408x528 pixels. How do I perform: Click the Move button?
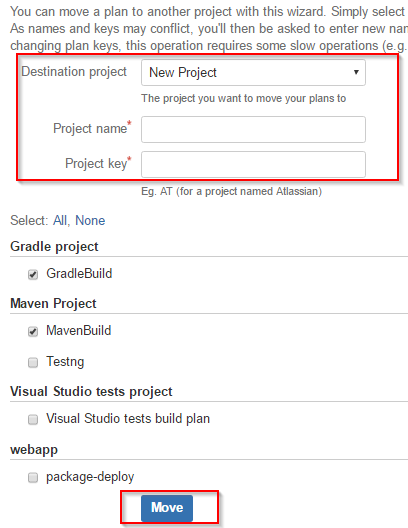pos(167,508)
